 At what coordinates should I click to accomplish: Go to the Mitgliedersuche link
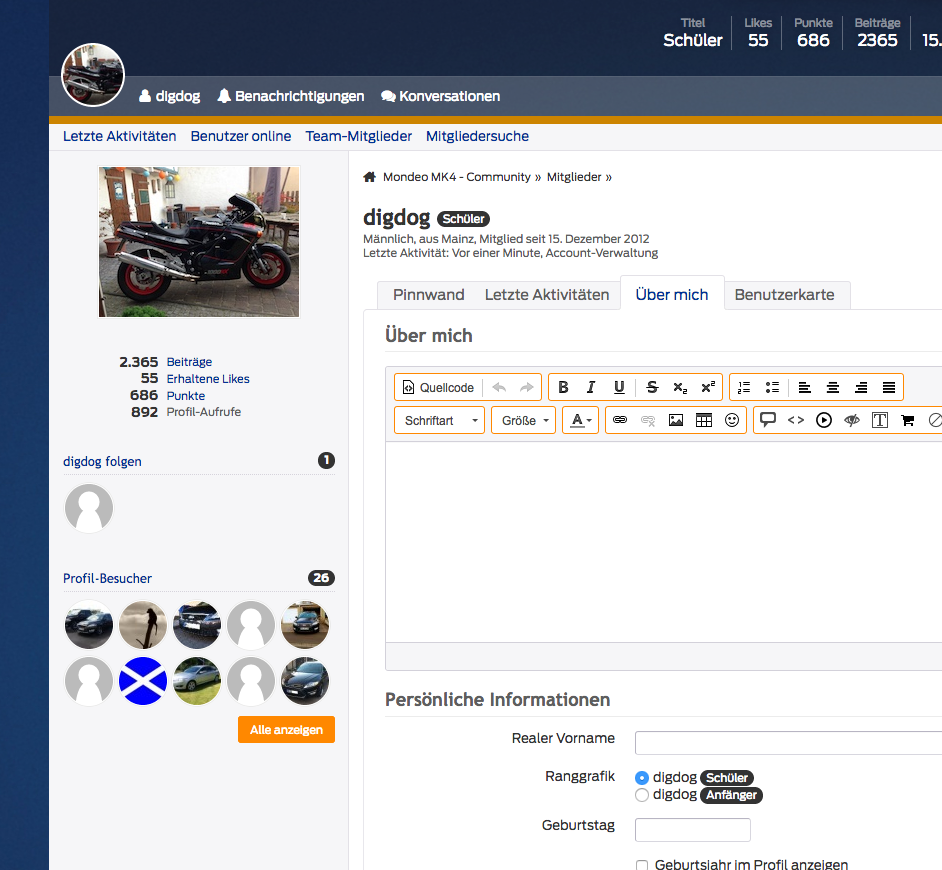click(x=477, y=136)
